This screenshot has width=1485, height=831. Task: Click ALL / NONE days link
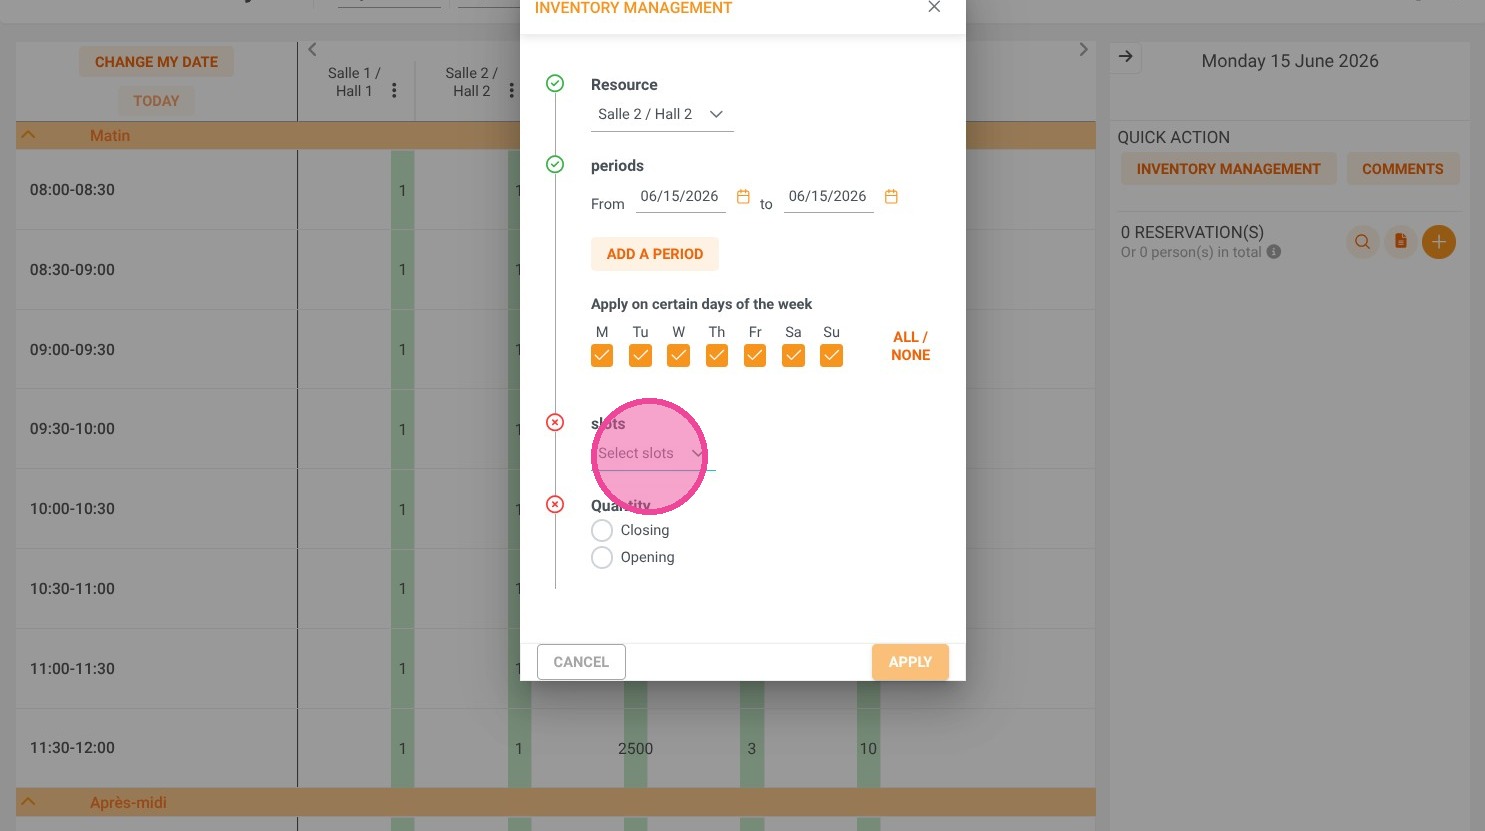point(910,346)
